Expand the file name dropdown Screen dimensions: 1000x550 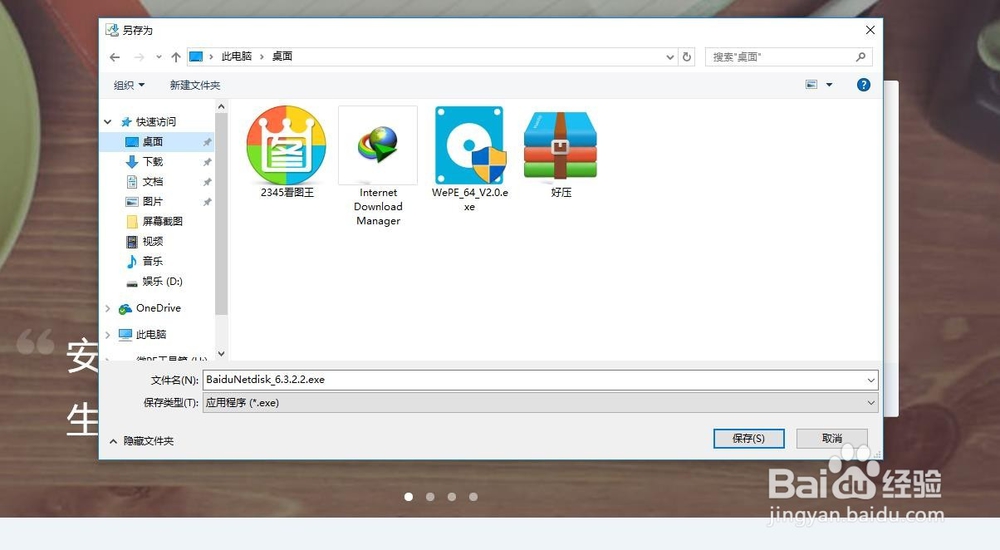pyautogui.click(x=871, y=380)
